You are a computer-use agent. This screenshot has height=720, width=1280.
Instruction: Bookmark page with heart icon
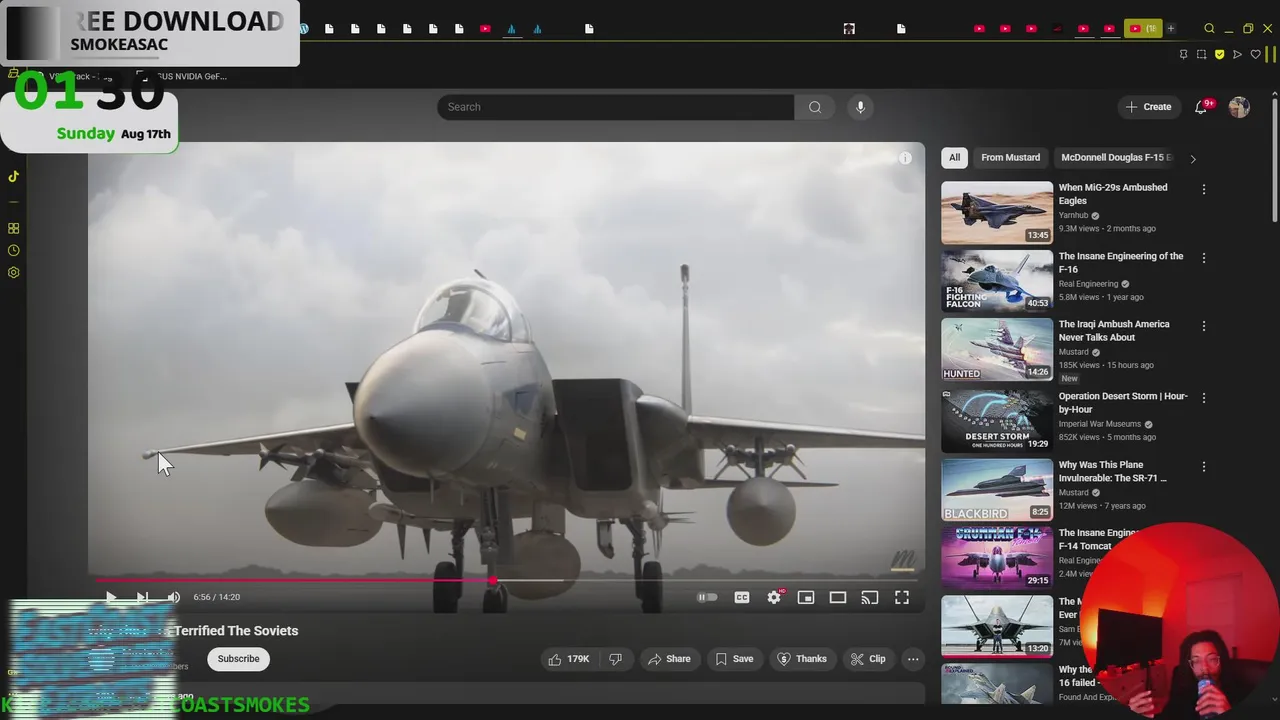tap(1255, 54)
